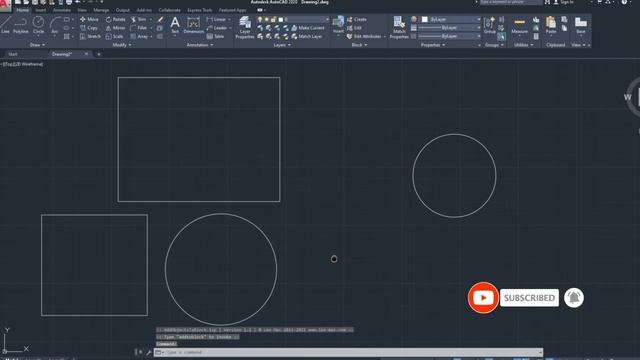The width and height of the screenshot is (640, 360).
Task: Switch to the Start file tab
Action: point(13,54)
